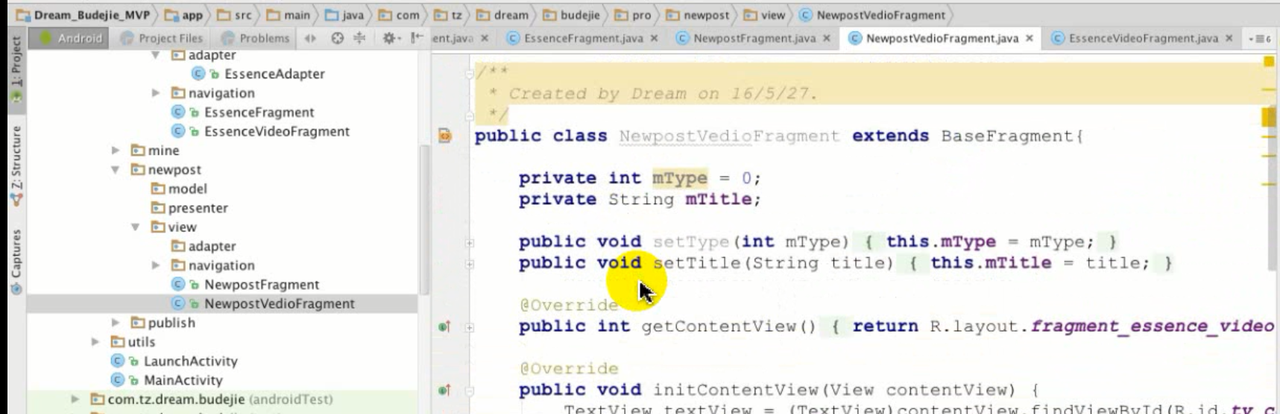
Task: Click the BaseFragment class name in code
Action: (x=1007, y=136)
